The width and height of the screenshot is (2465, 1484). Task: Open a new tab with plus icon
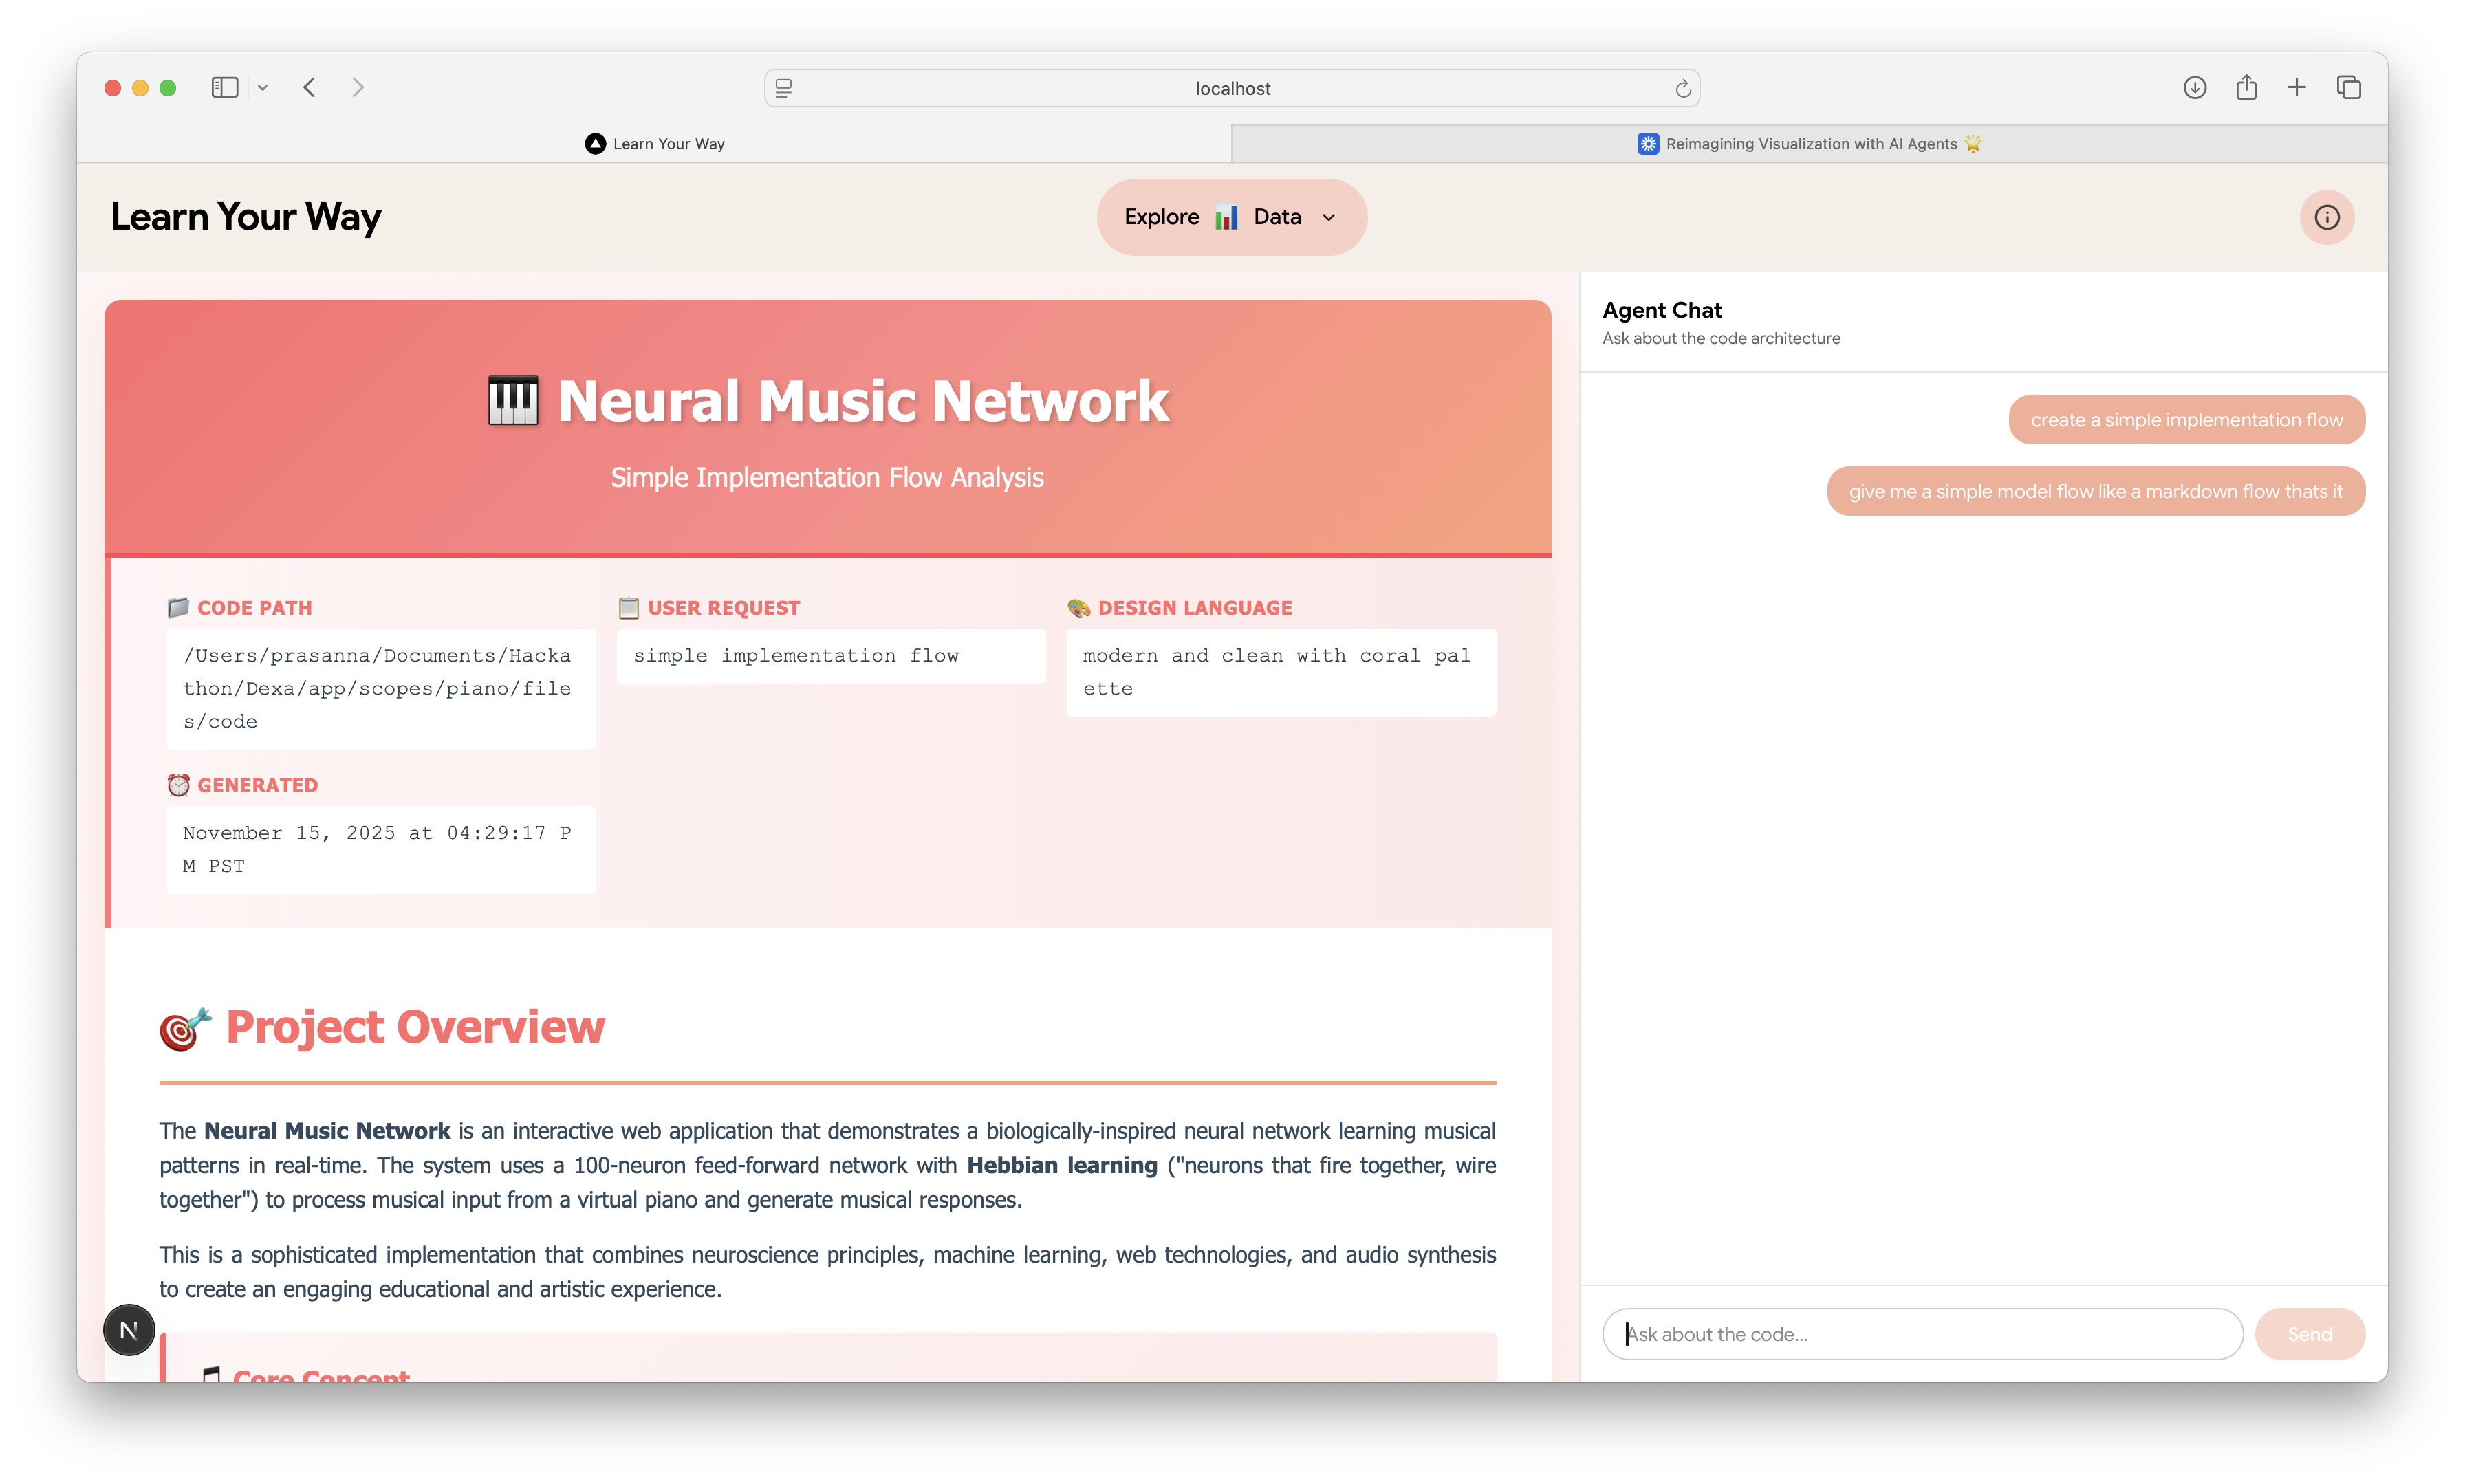[x=2297, y=88]
